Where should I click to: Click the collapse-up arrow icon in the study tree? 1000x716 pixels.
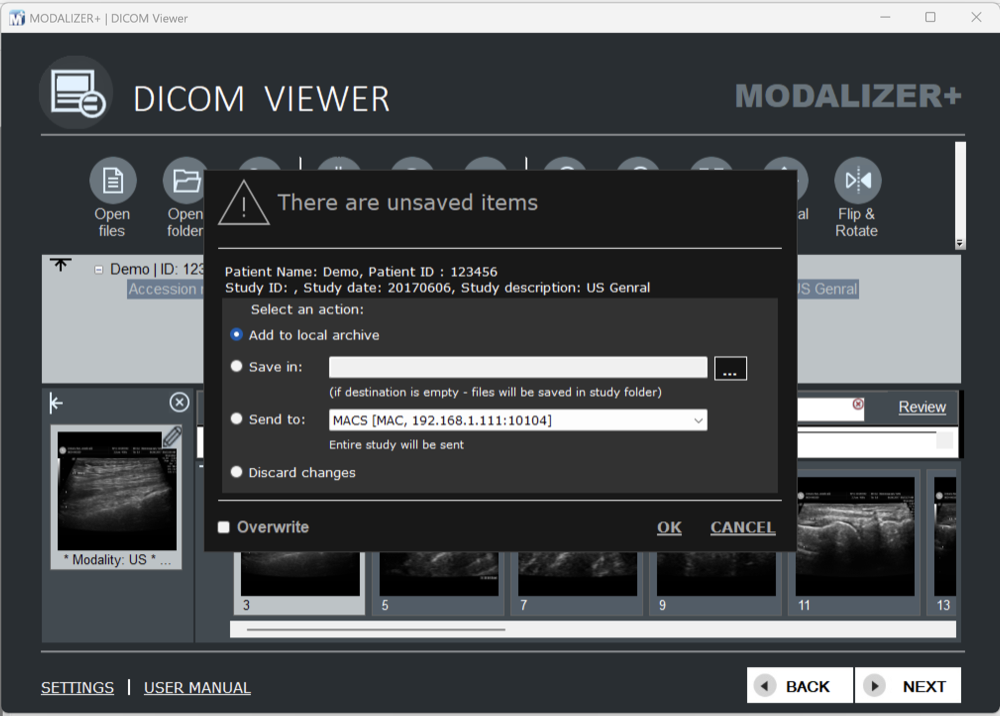pyautogui.click(x=61, y=265)
